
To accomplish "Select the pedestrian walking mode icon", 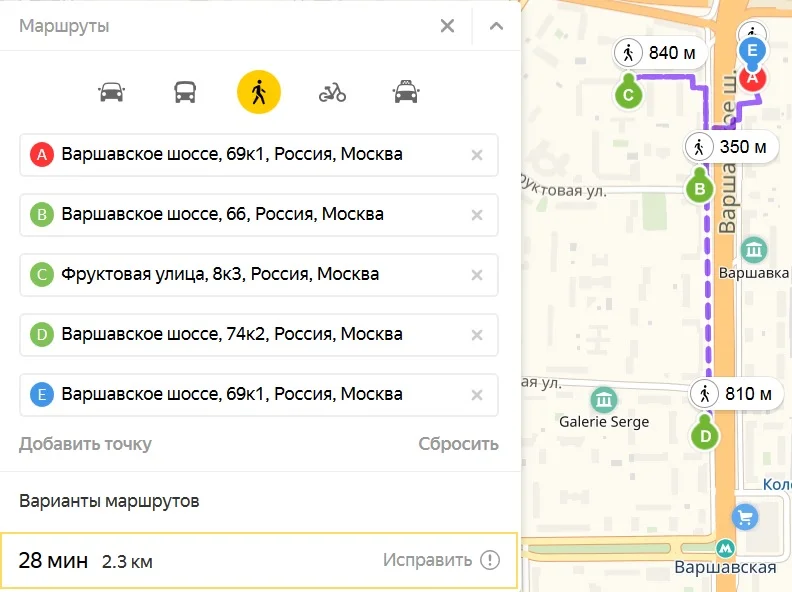I will [259, 92].
